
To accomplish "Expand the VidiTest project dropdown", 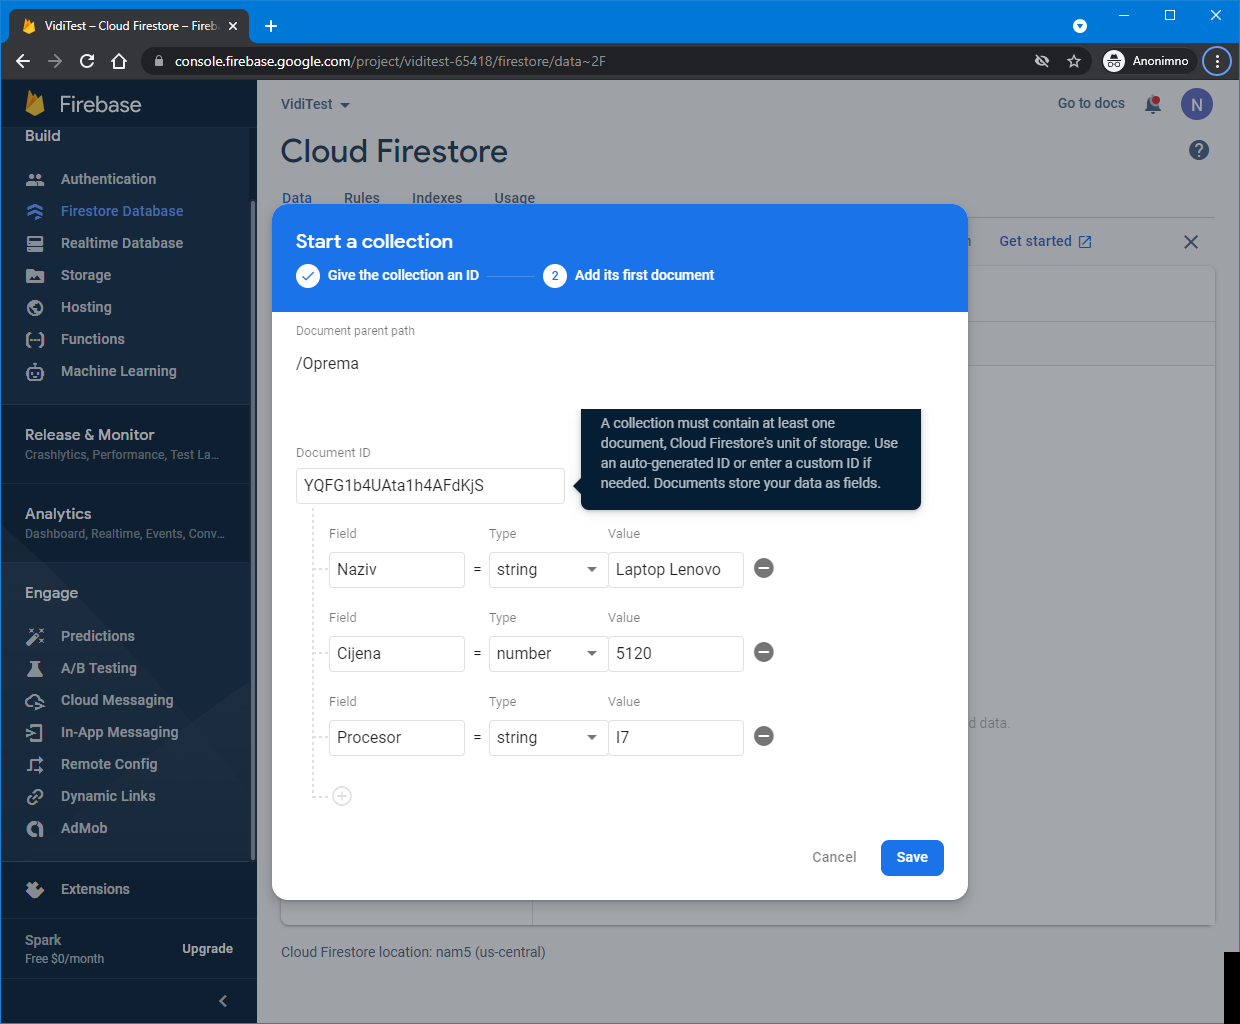I will (x=315, y=104).
